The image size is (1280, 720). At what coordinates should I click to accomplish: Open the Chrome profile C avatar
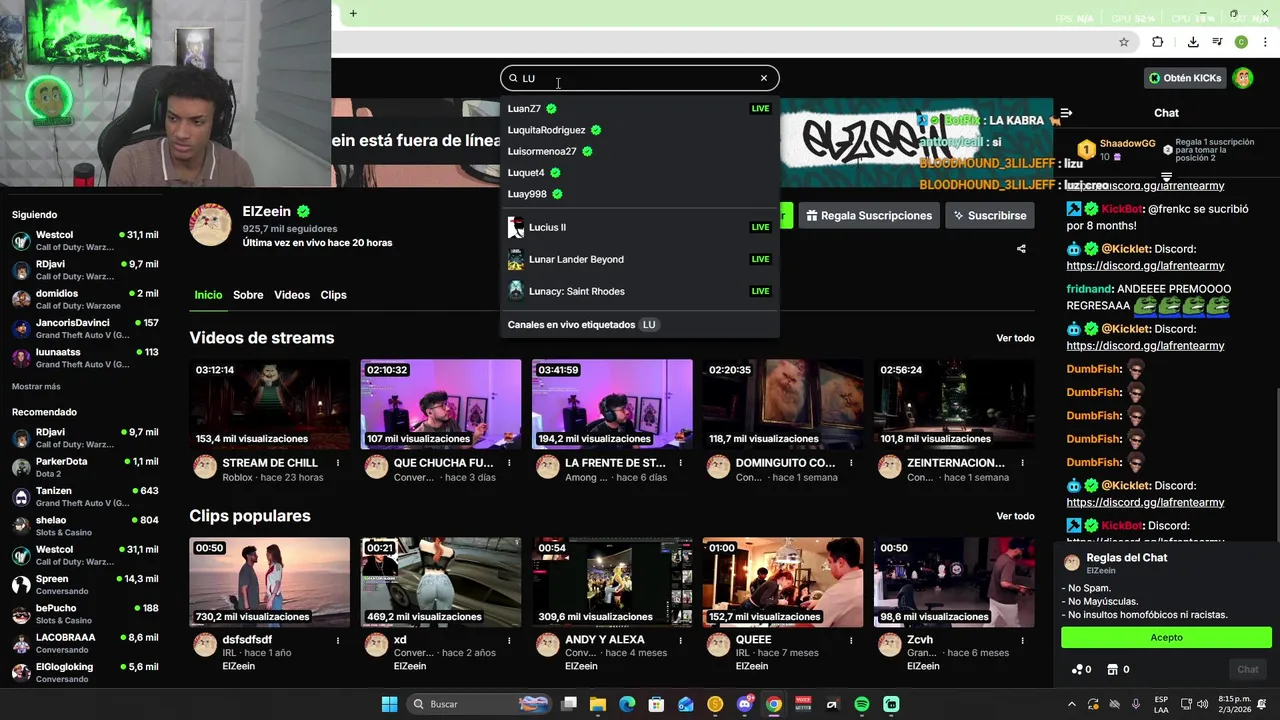click(1241, 42)
